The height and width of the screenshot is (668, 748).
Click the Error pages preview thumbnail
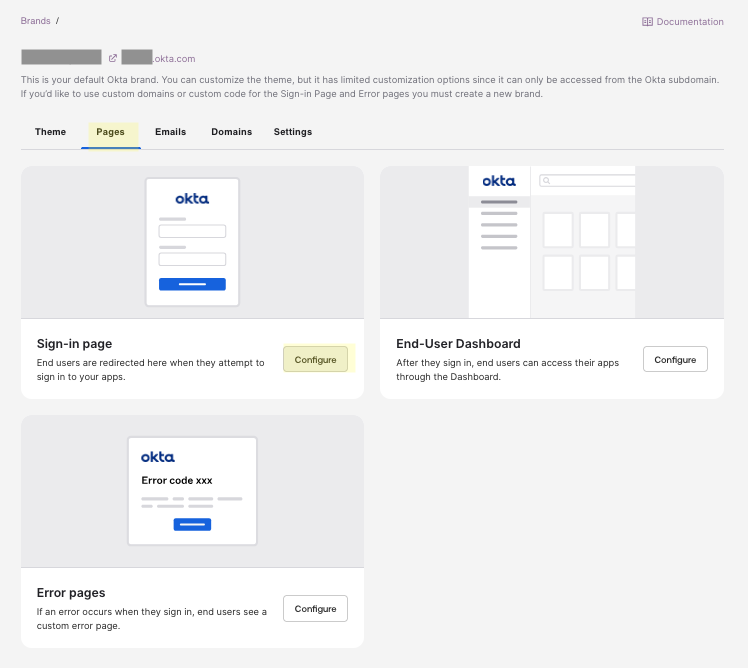192,491
